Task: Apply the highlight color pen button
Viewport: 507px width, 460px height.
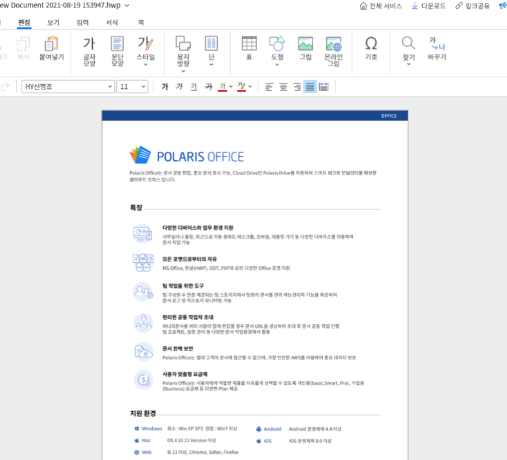Action: tap(241, 87)
